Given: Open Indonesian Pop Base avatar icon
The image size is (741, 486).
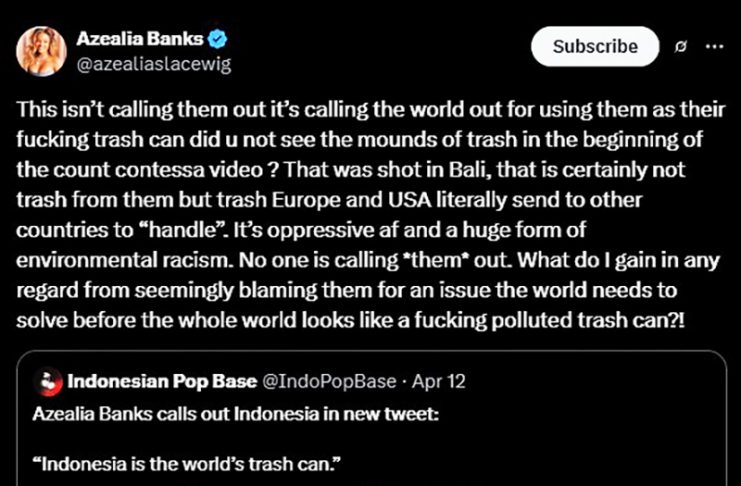Looking at the screenshot, I should pos(44,381).
